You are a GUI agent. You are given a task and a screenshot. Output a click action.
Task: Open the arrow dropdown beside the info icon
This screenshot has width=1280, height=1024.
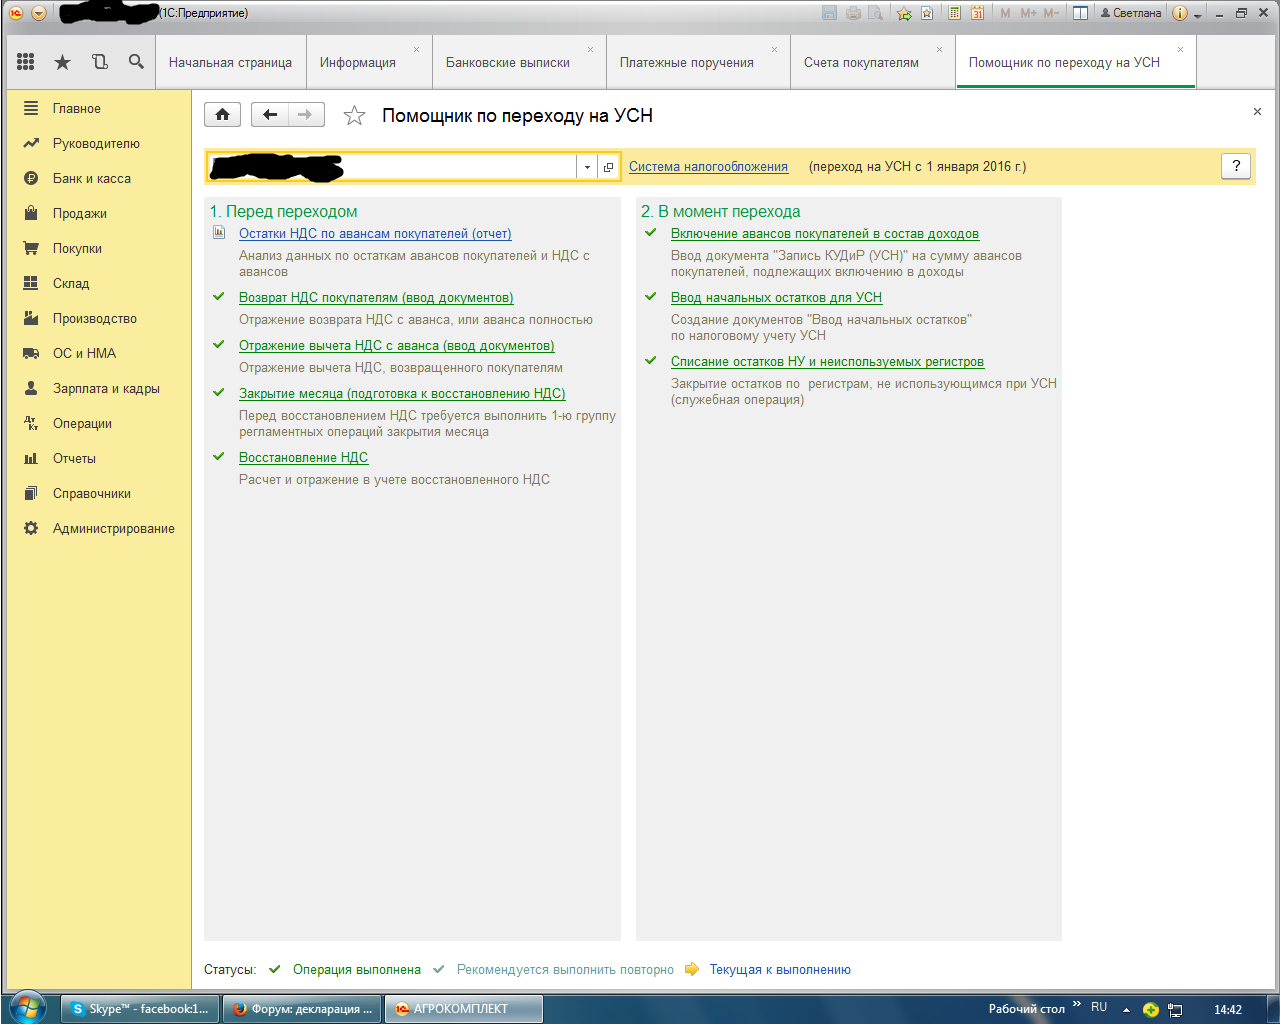pos(1198,14)
